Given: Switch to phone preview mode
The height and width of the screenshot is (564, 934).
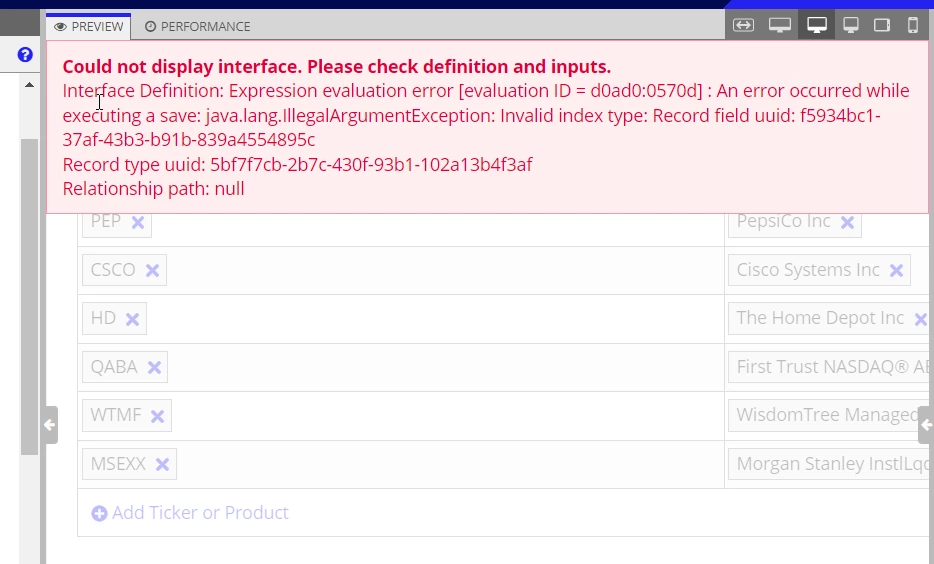Looking at the screenshot, I should click(913, 25).
